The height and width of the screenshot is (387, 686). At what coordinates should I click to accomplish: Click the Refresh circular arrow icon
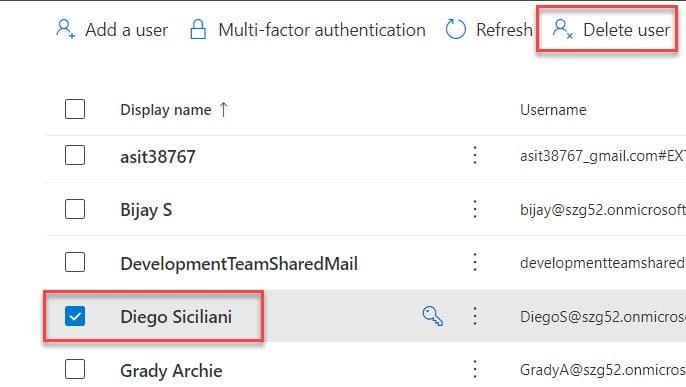(455, 29)
